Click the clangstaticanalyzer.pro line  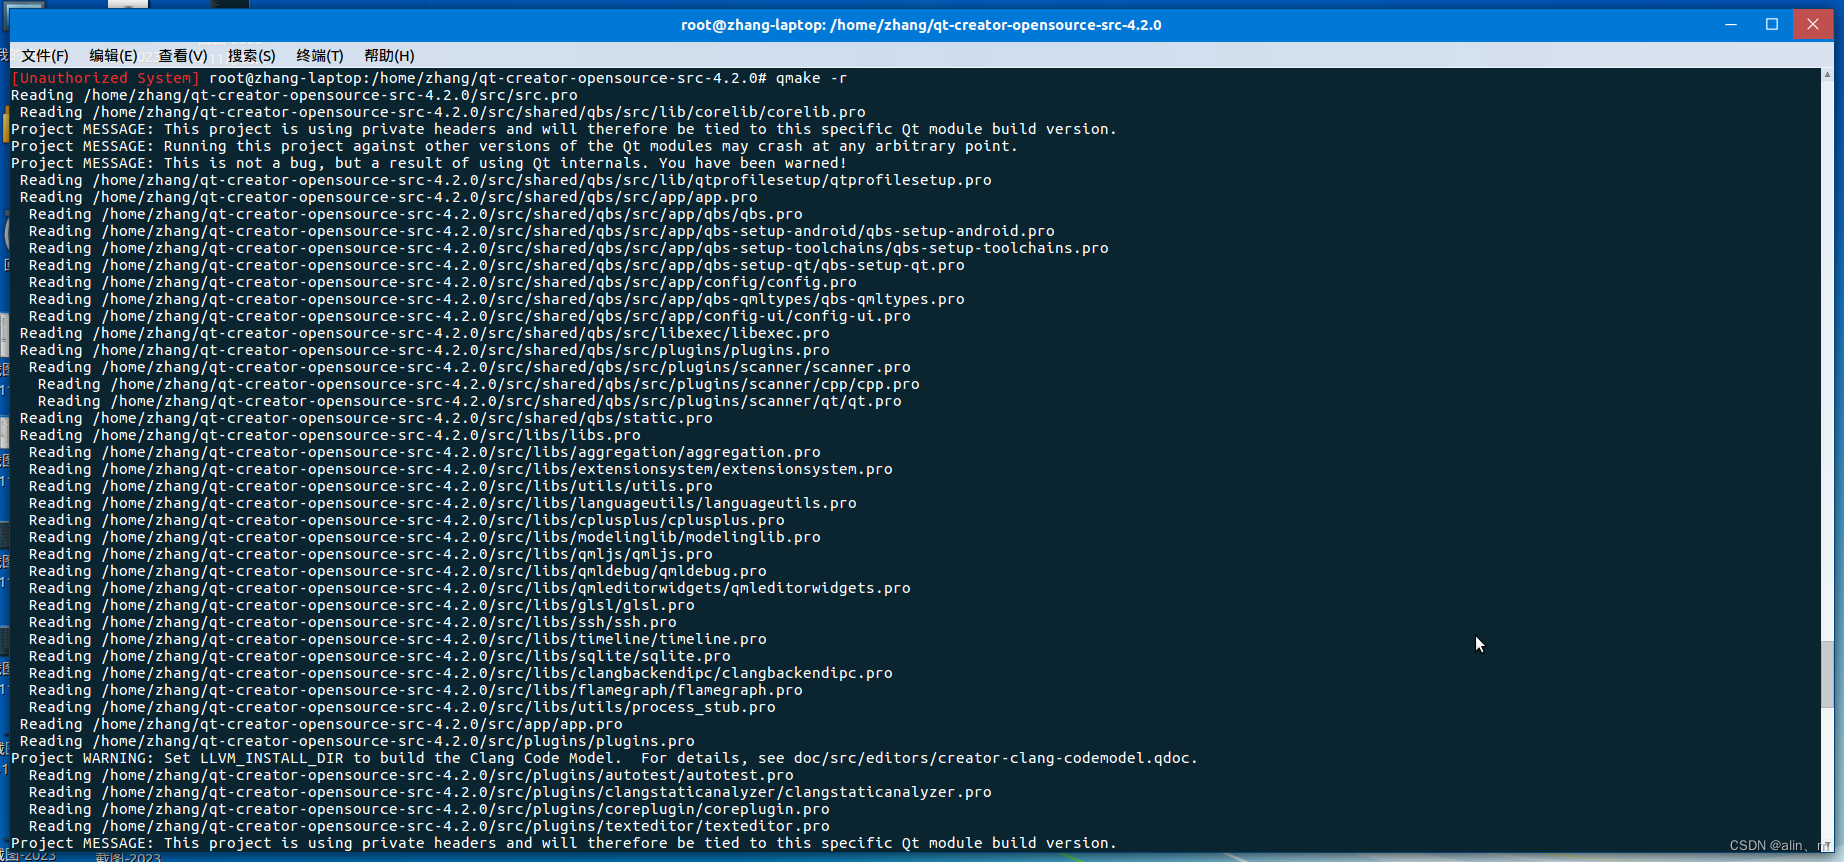click(x=510, y=792)
